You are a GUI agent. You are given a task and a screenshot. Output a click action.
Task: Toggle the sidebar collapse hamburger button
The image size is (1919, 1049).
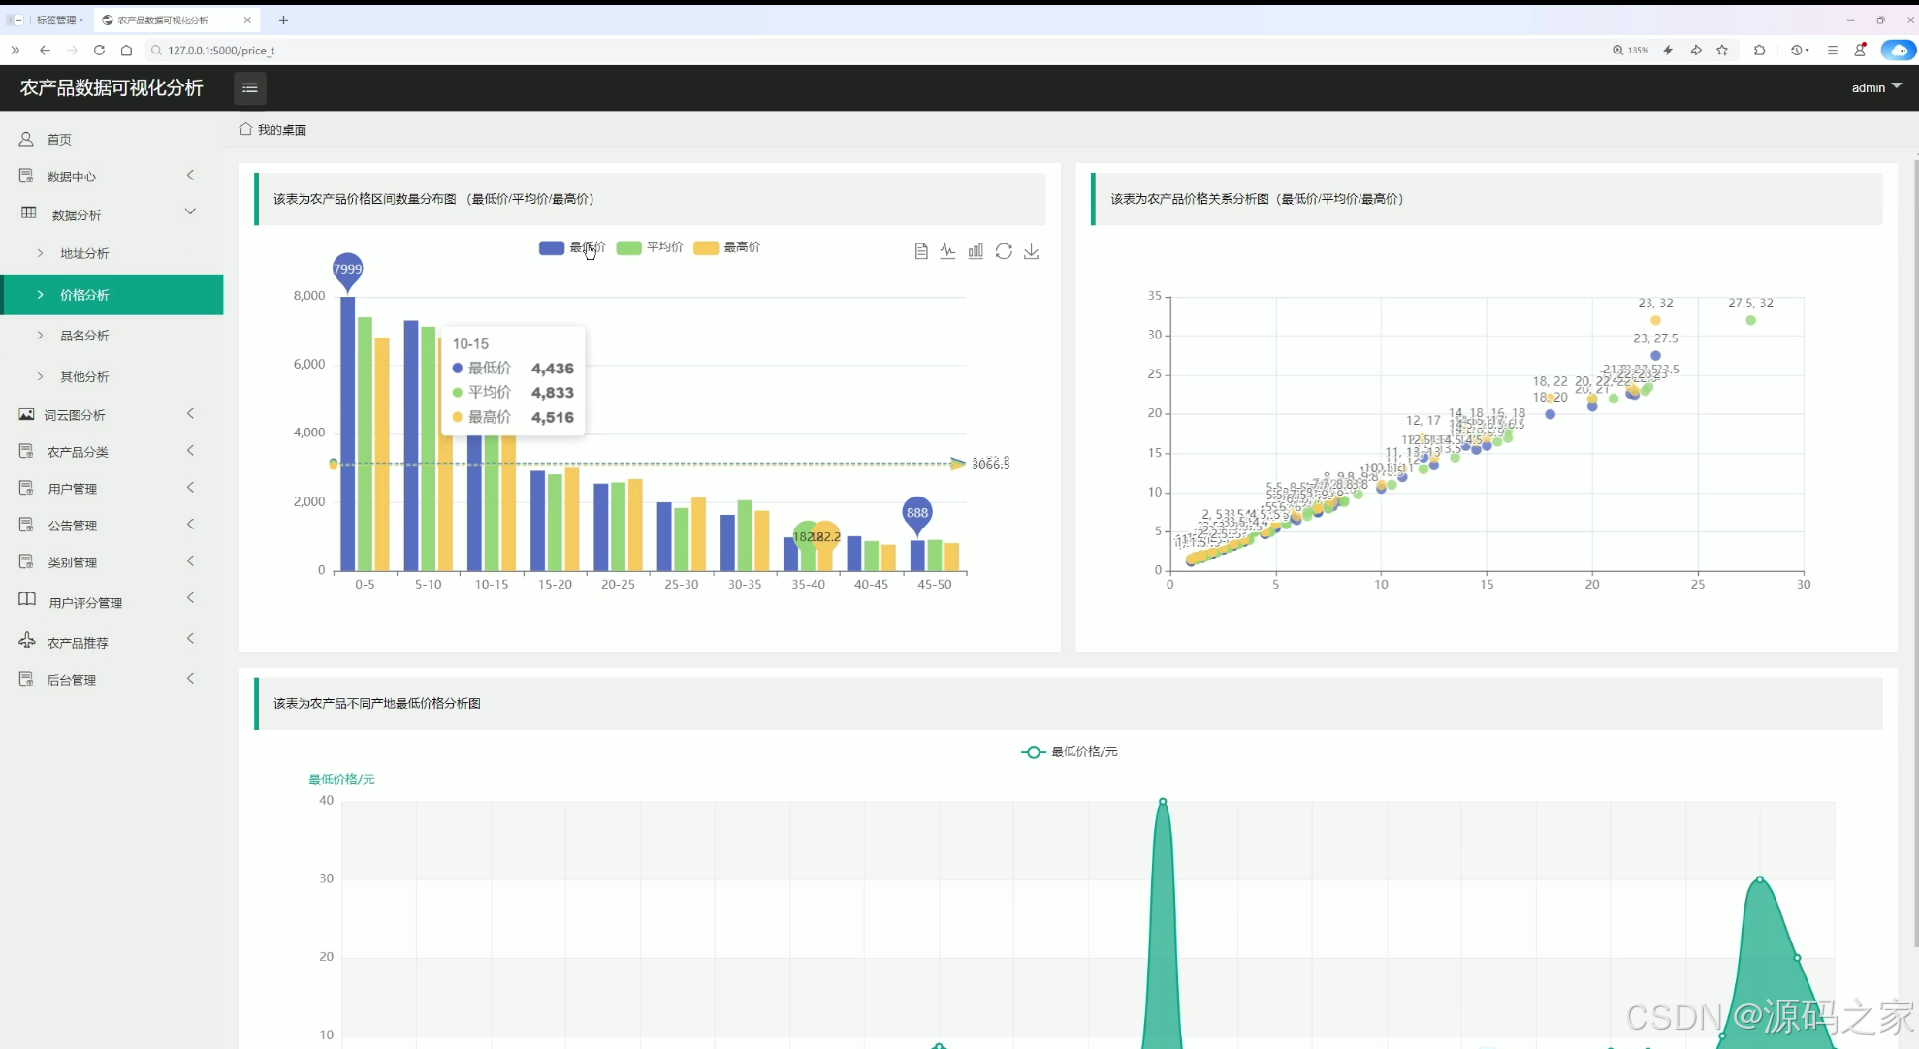(250, 88)
